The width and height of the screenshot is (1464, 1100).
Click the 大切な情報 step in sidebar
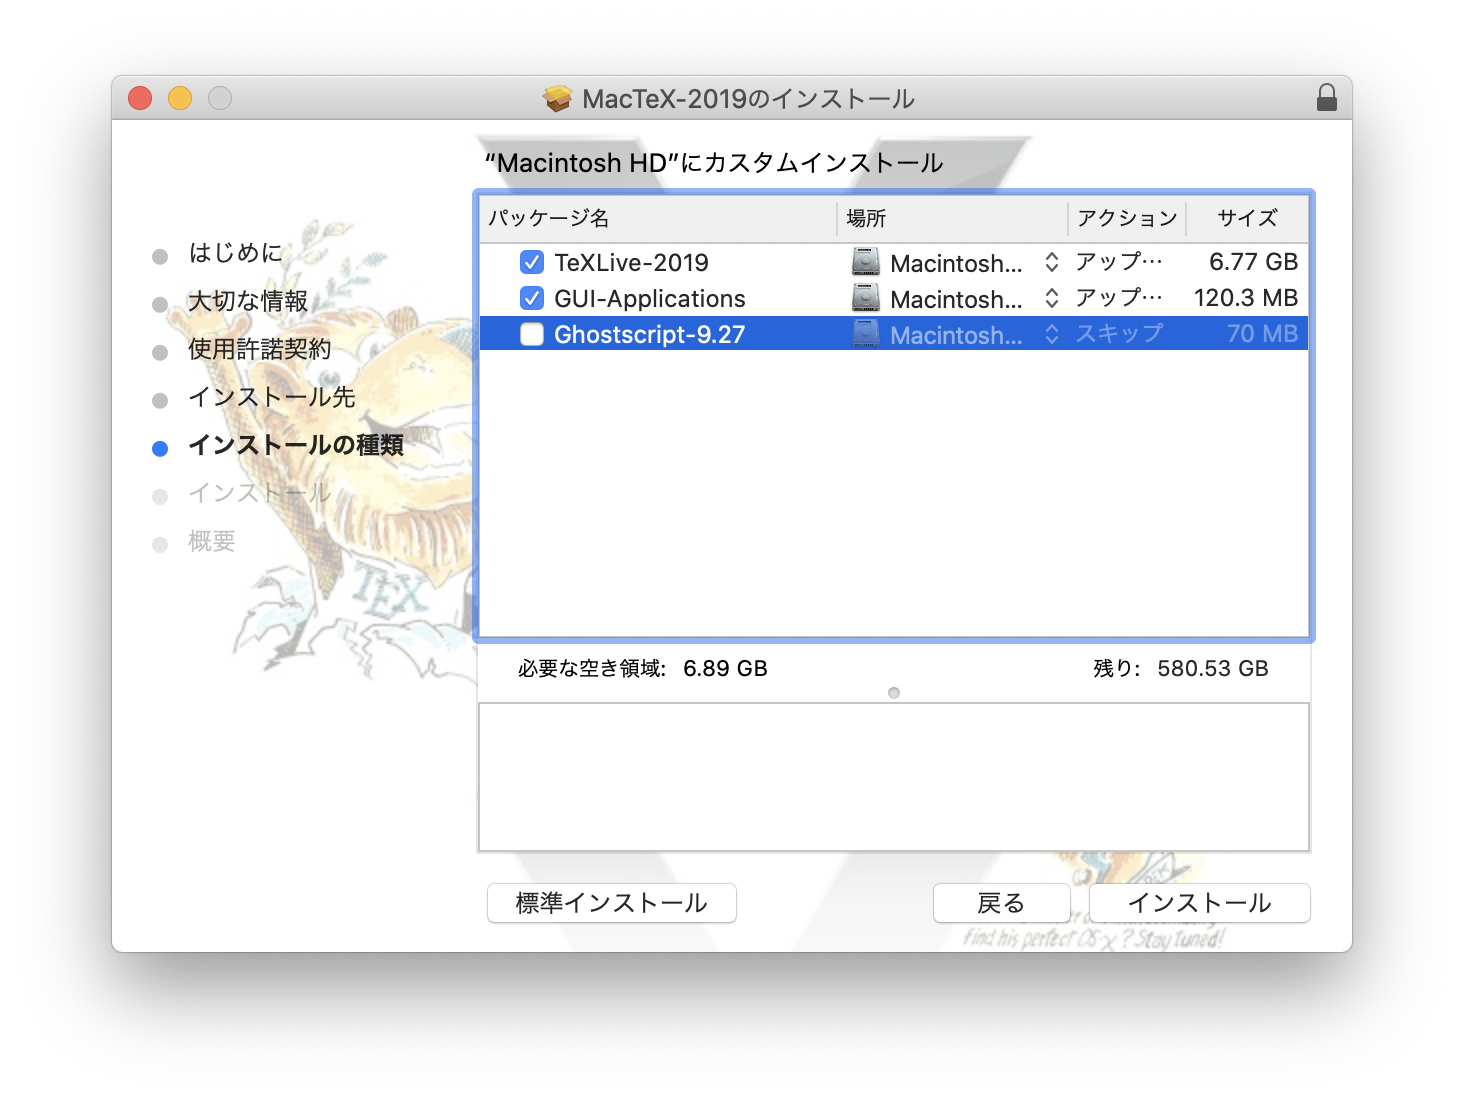click(248, 301)
